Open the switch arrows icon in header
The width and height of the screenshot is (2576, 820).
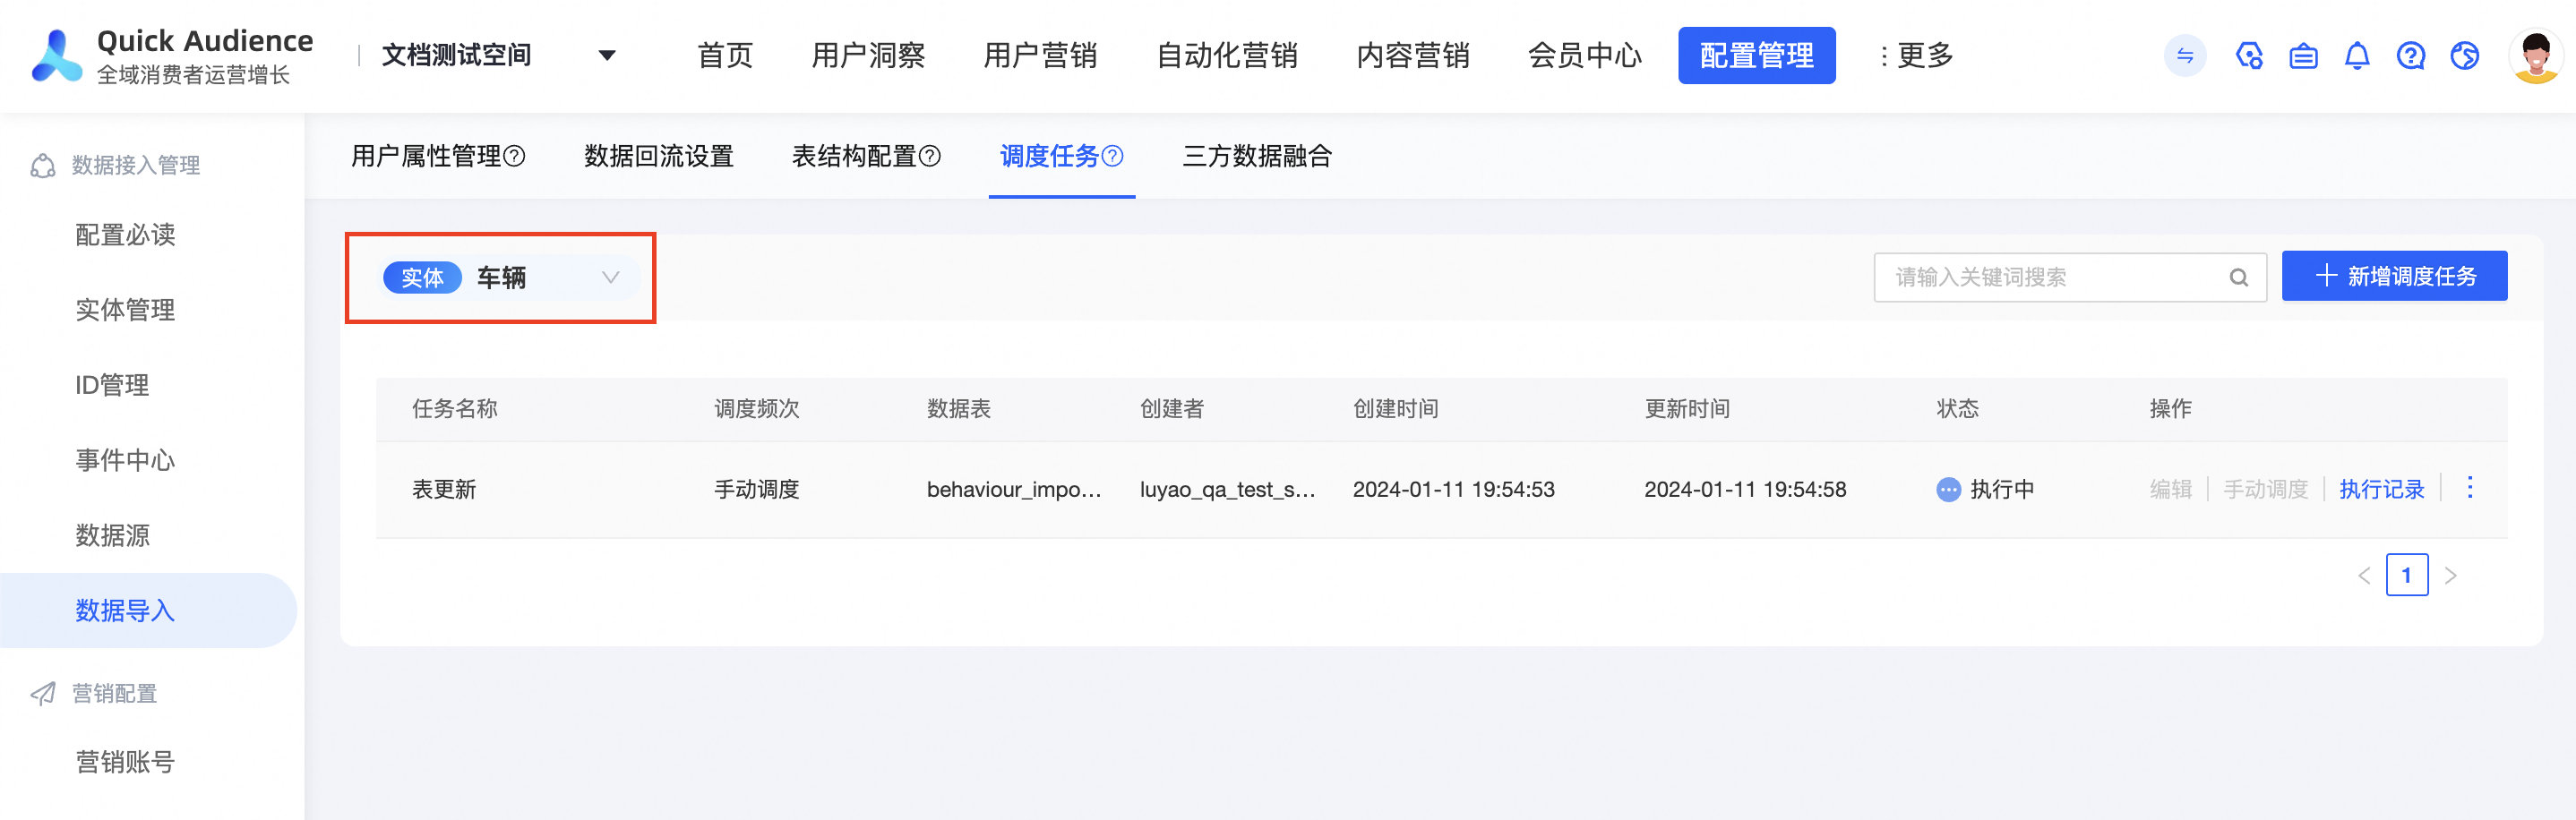pos(2185,56)
